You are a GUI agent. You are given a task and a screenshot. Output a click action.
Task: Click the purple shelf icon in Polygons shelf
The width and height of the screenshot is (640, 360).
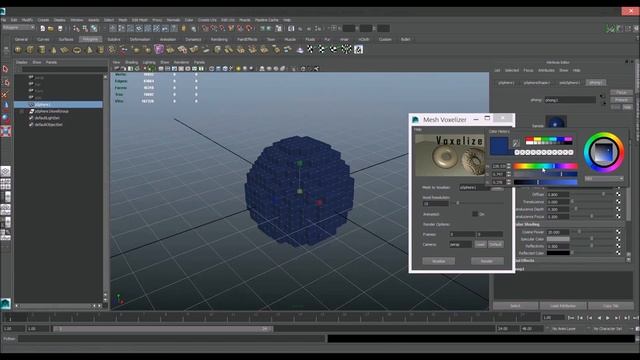coord(159,50)
